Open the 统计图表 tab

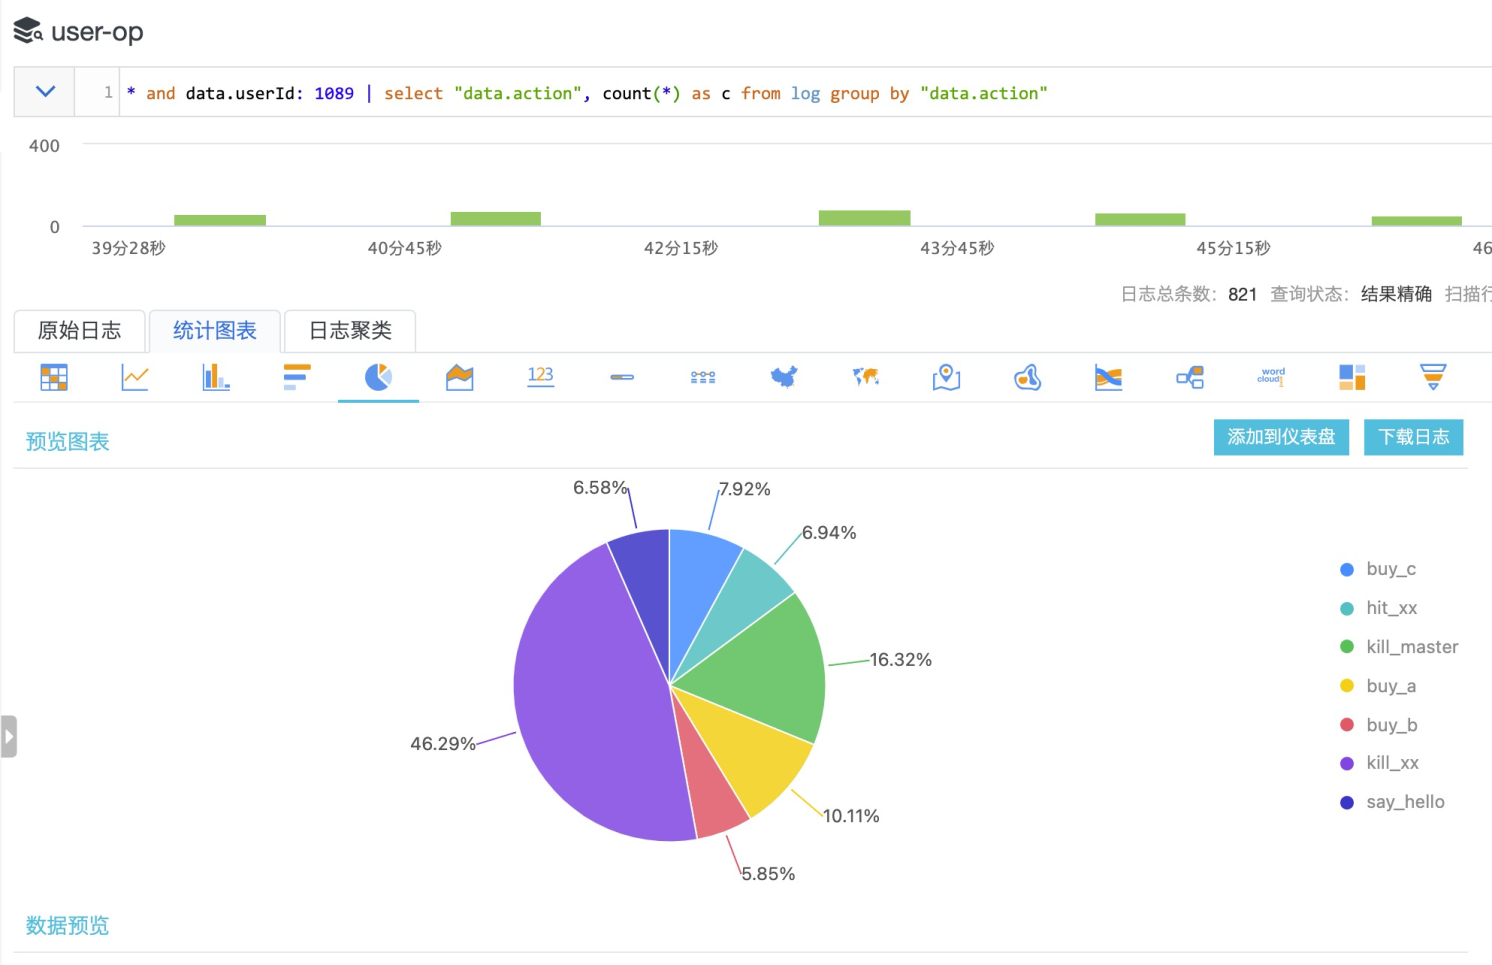point(215,331)
